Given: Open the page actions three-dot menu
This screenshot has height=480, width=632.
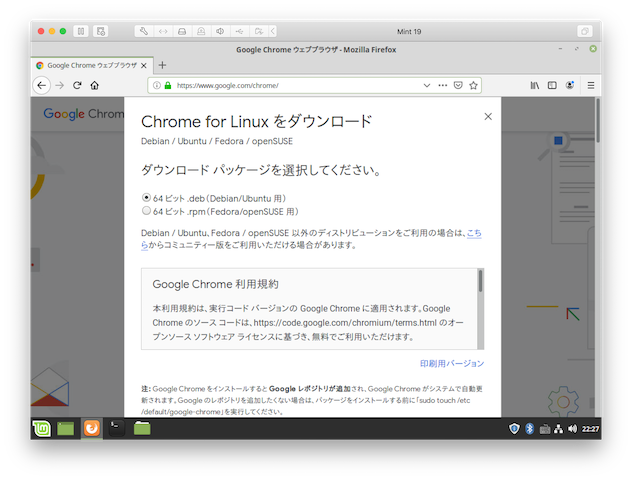Looking at the screenshot, I should click(x=443, y=85).
